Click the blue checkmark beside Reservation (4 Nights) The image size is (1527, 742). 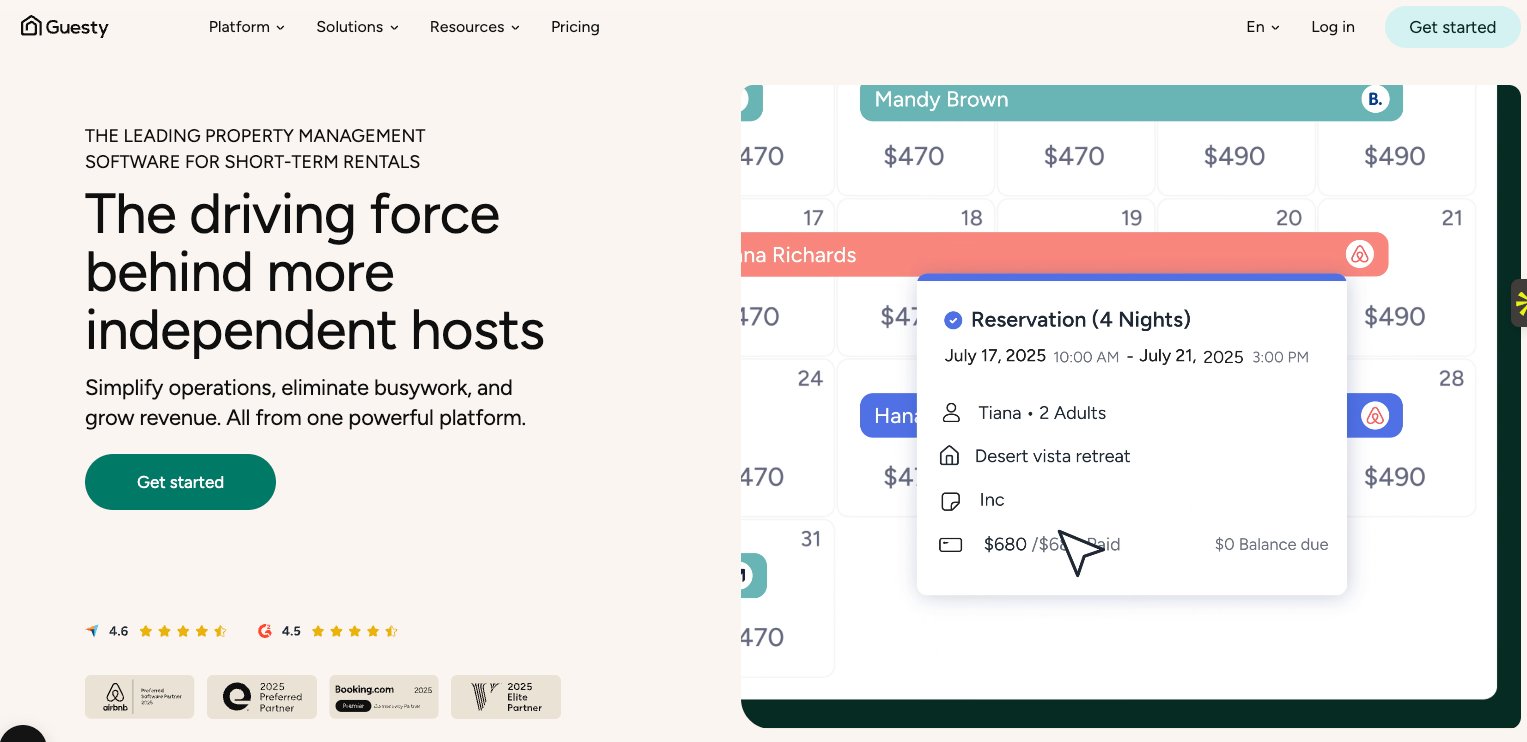point(953,320)
